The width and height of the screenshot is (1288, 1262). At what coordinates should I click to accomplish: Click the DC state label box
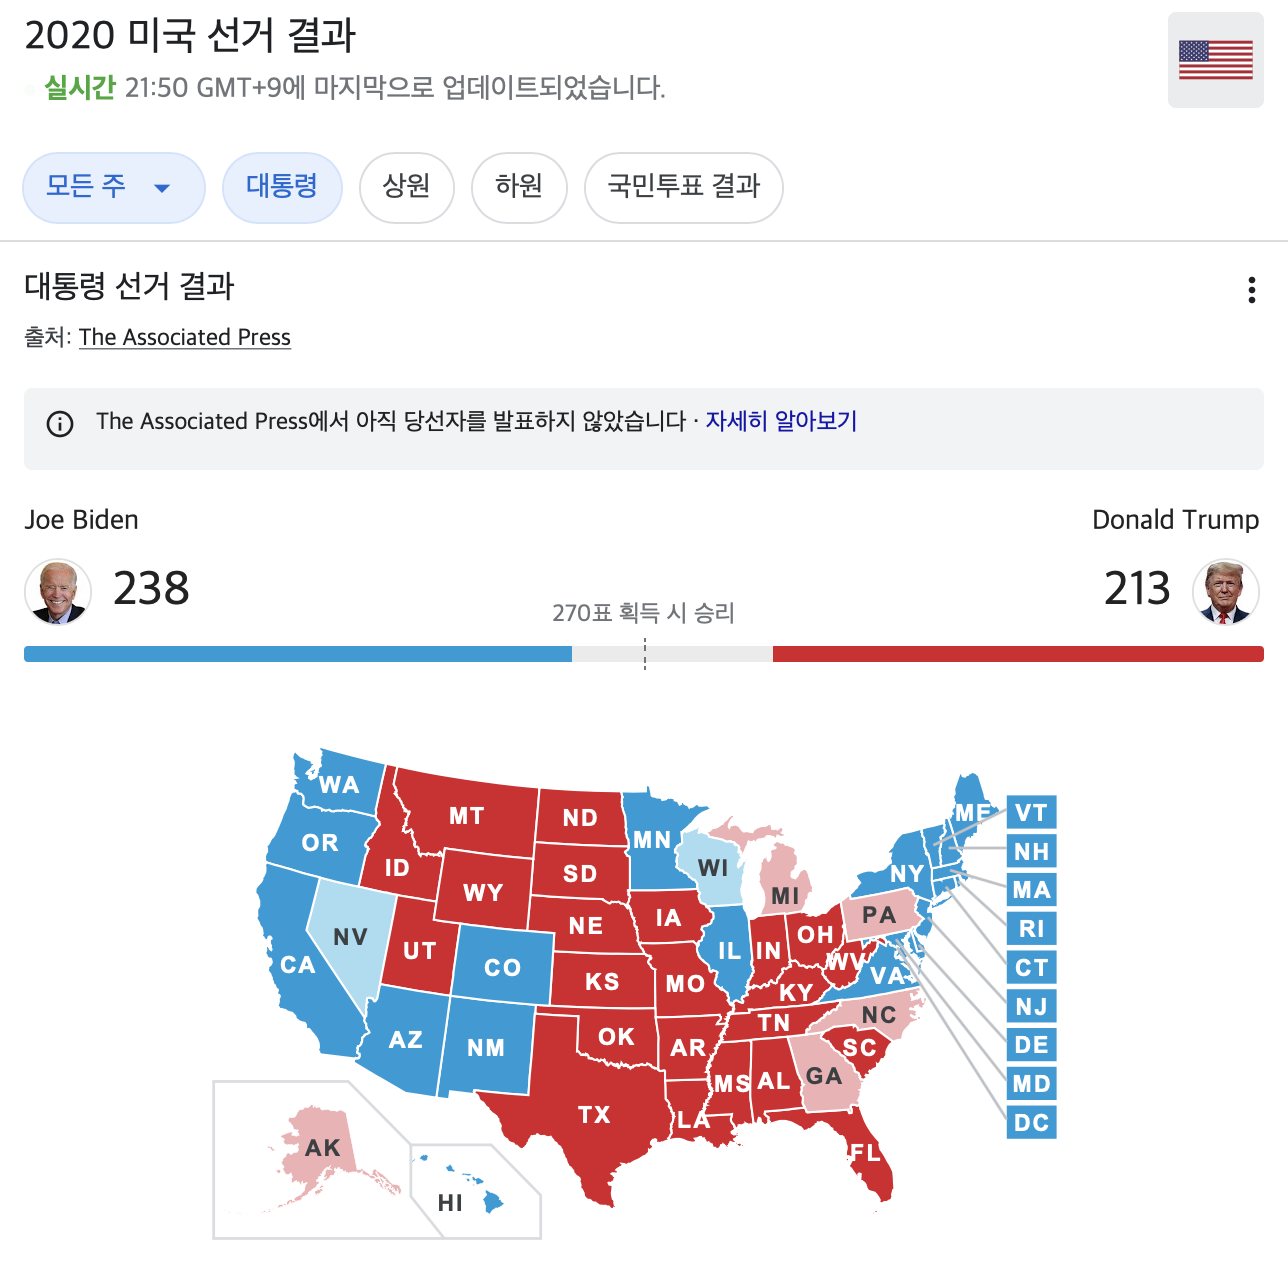click(x=1031, y=1123)
